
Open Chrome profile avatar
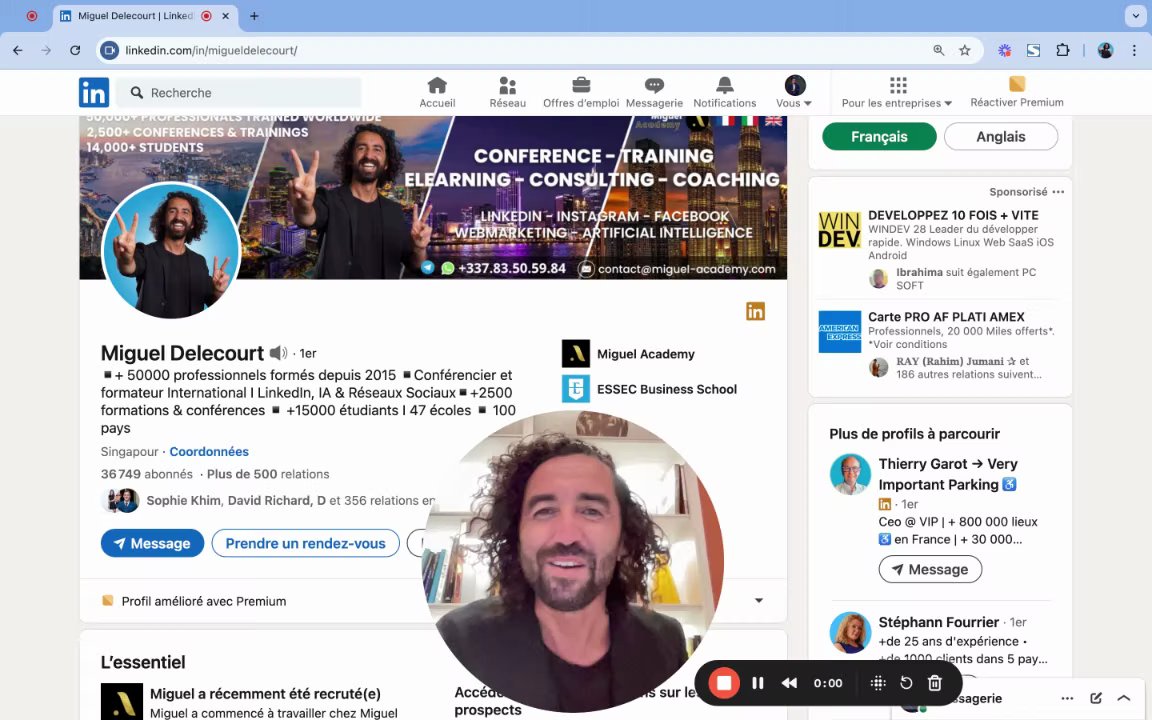coord(1105,51)
